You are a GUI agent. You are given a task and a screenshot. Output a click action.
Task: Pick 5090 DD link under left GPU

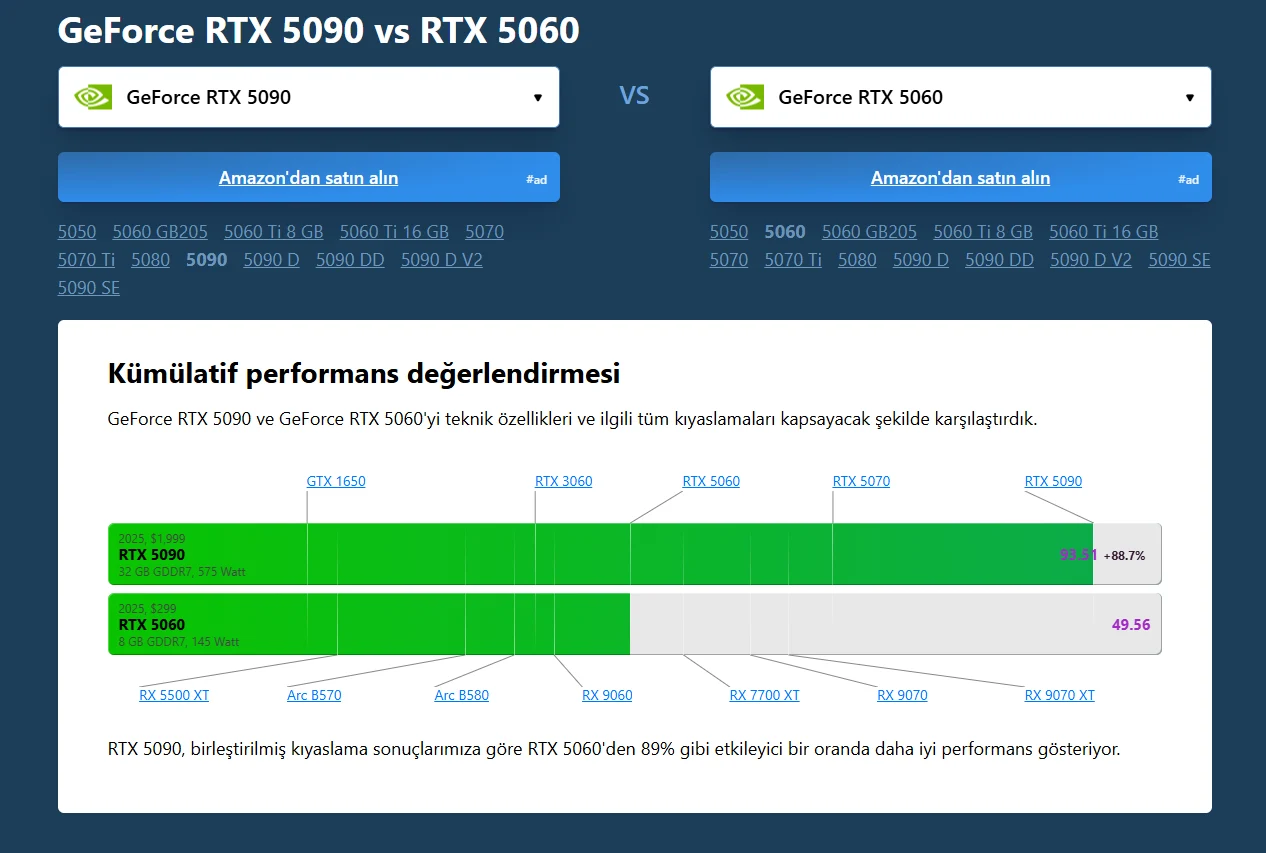[350, 260]
